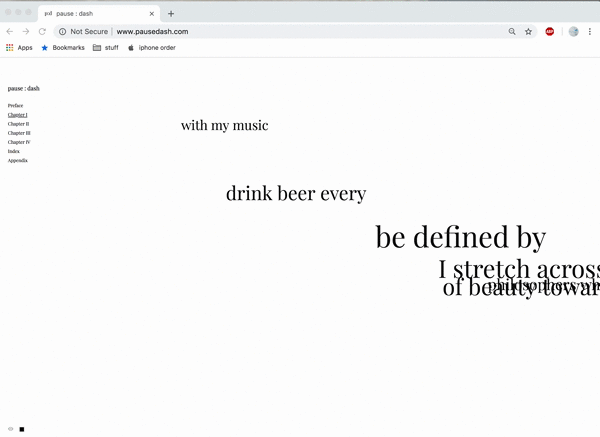Click the phrase 'be defined by'
Image resolution: width=600 pixels, height=437 pixels.
[x=461, y=237]
